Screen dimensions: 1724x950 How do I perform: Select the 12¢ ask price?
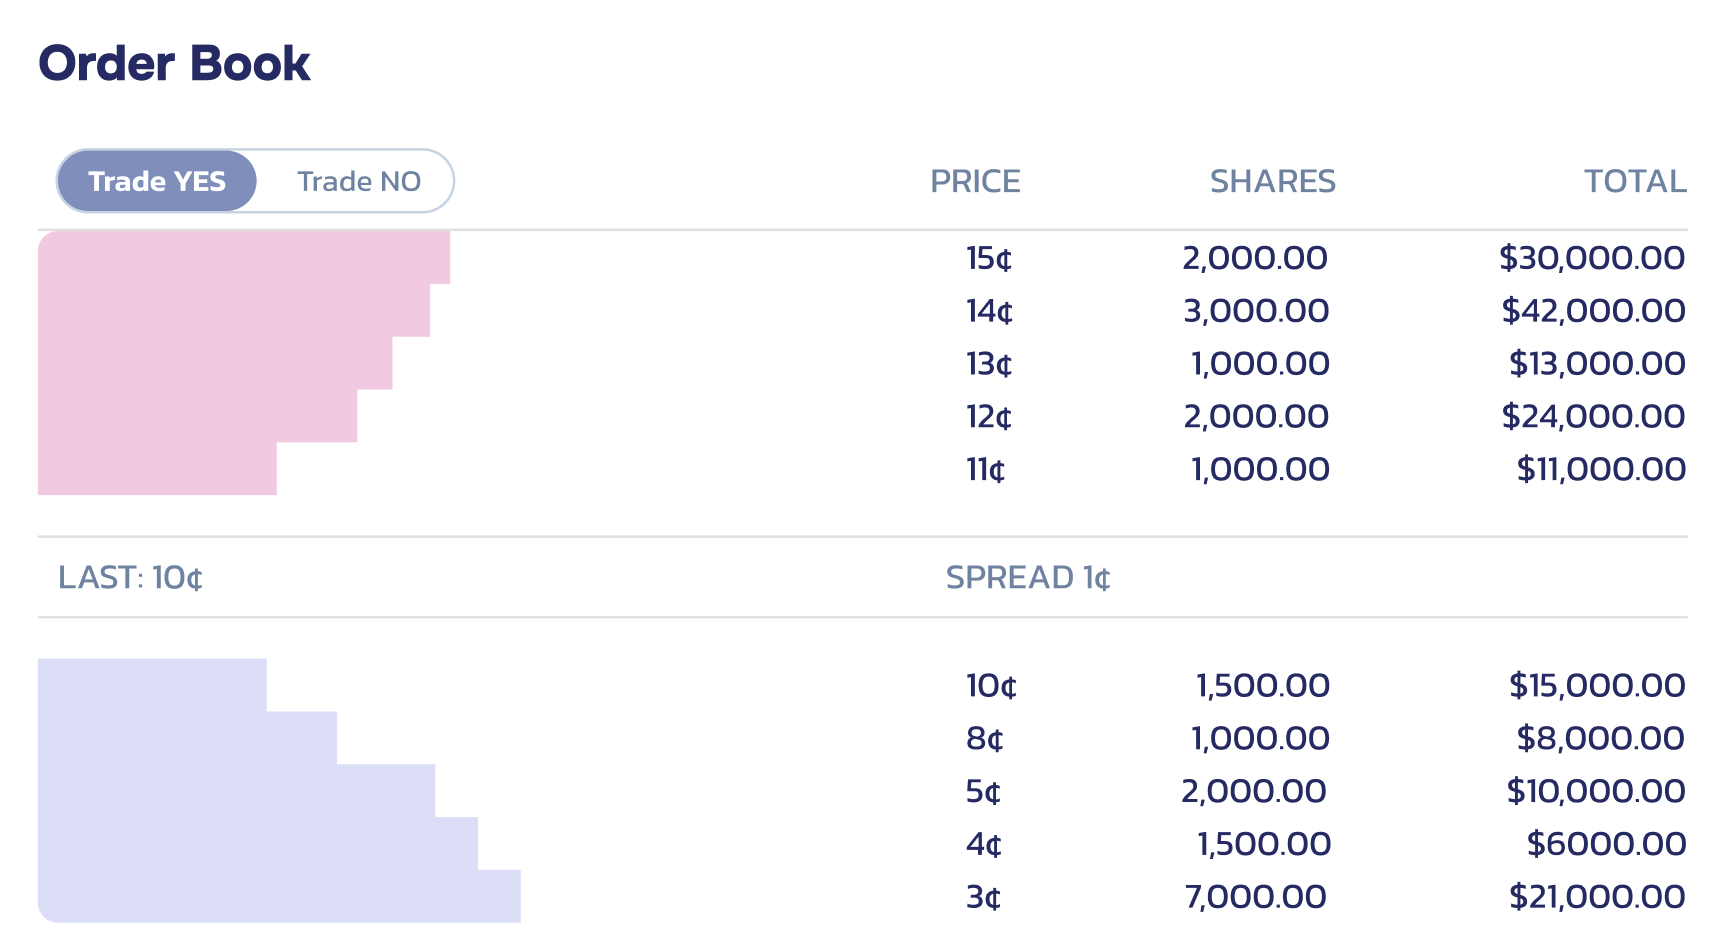989,417
